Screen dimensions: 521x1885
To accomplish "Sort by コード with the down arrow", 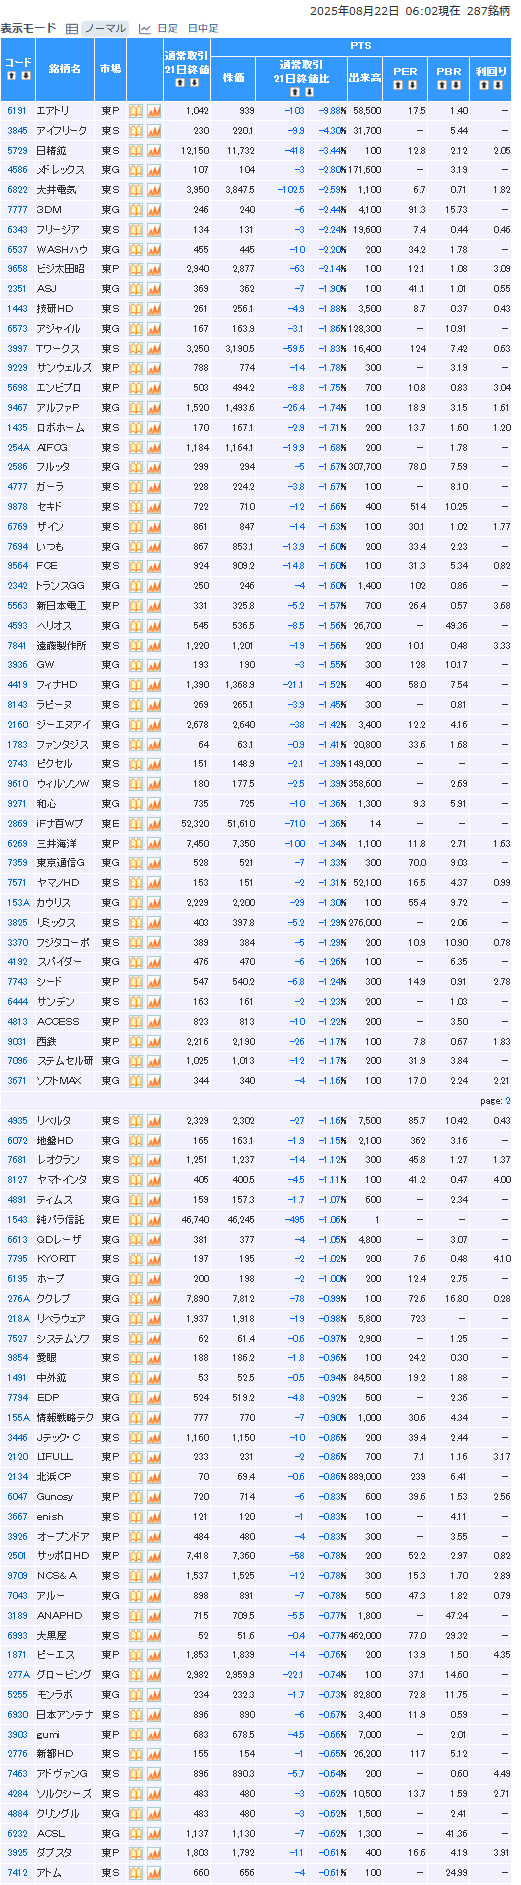I will click(26, 76).
